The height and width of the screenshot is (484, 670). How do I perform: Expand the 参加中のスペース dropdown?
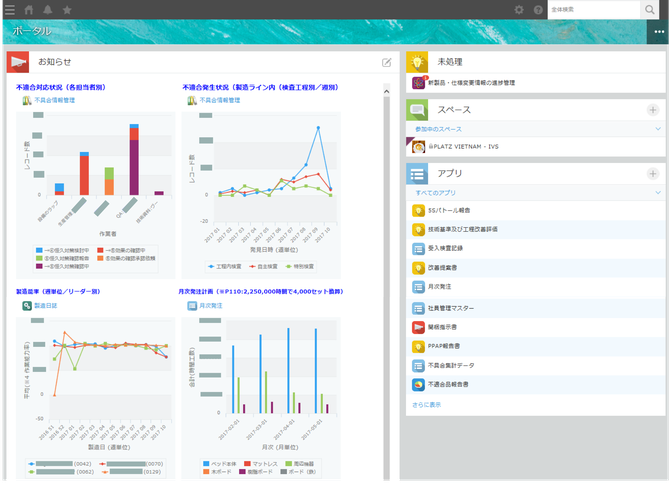[x=658, y=129]
